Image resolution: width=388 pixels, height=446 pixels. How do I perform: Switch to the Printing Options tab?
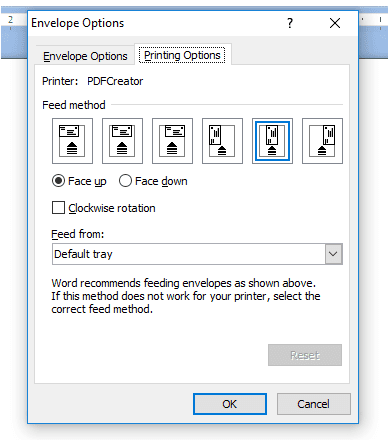pyautogui.click(x=182, y=55)
